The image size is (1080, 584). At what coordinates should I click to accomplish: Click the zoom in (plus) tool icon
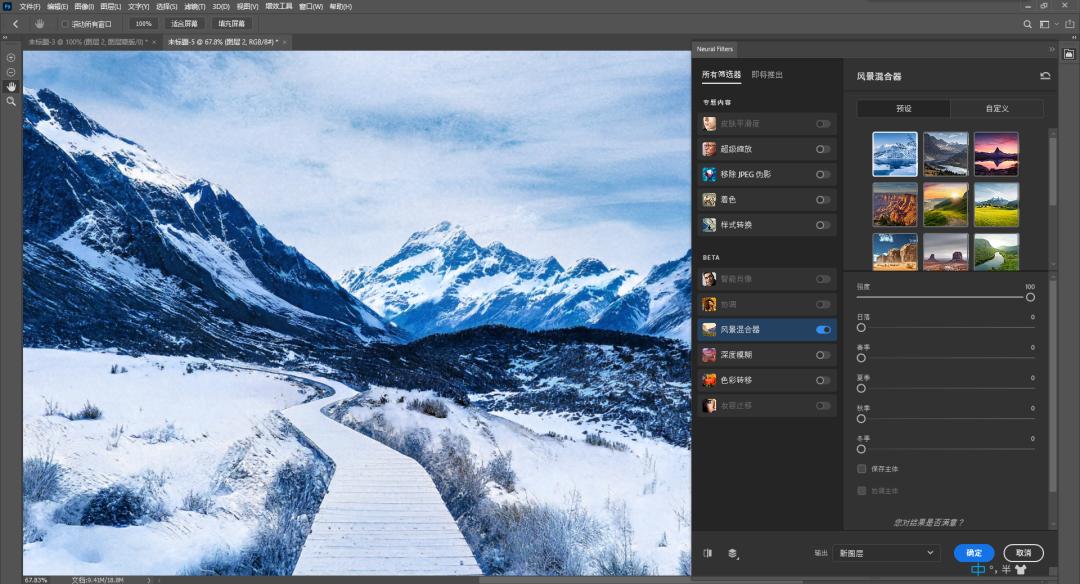[11, 57]
